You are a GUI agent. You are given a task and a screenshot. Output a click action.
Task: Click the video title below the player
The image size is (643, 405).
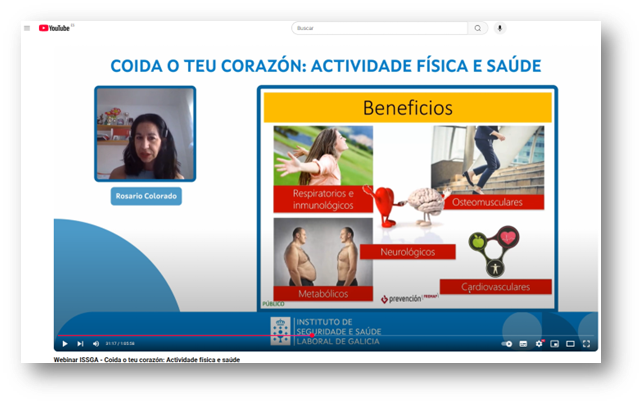tap(146, 359)
